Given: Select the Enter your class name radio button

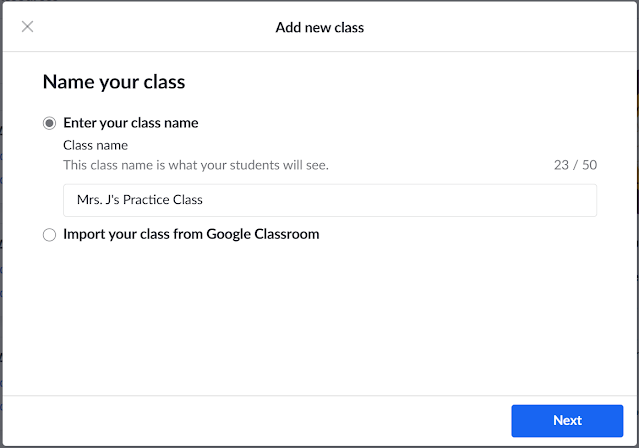Looking at the screenshot, I should point(49,123).
